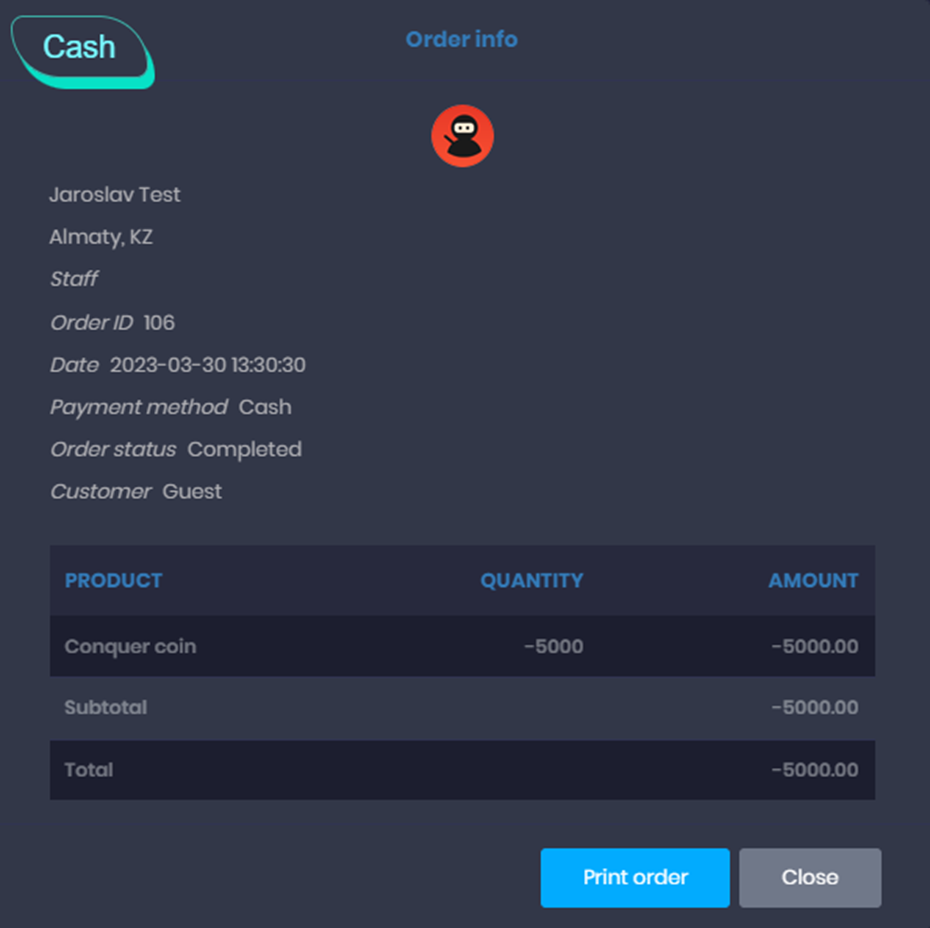Click the Staff label

[73, 279]
